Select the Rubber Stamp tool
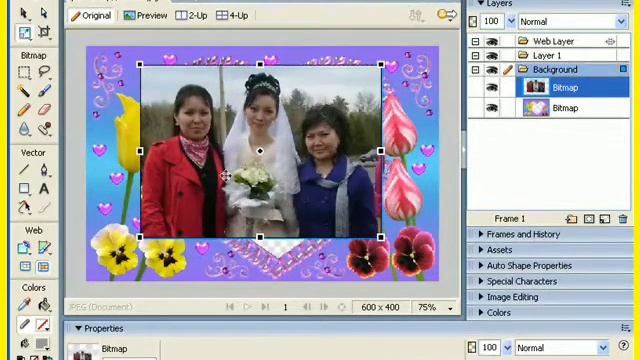This screenshot has width=640, height=360. click(x=44, y=129)
